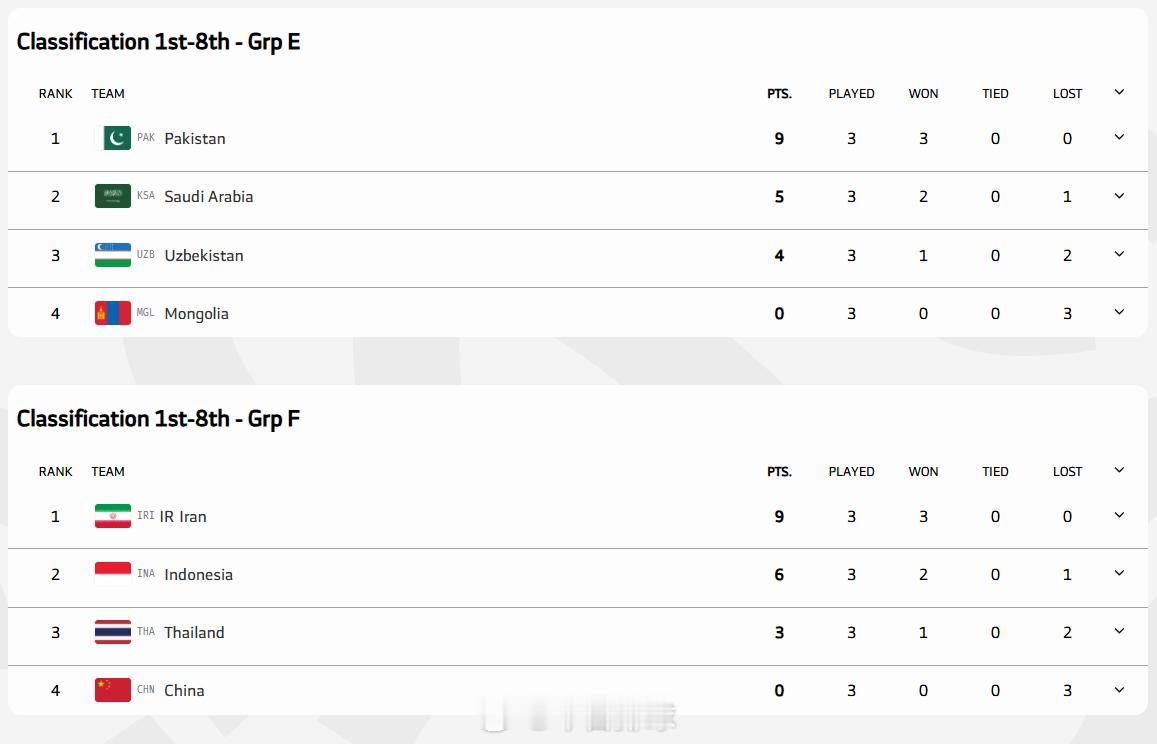Expand the IR Iran row chevron
The height and width of the screenshot is (744, 1157).
coord(1119,515)
